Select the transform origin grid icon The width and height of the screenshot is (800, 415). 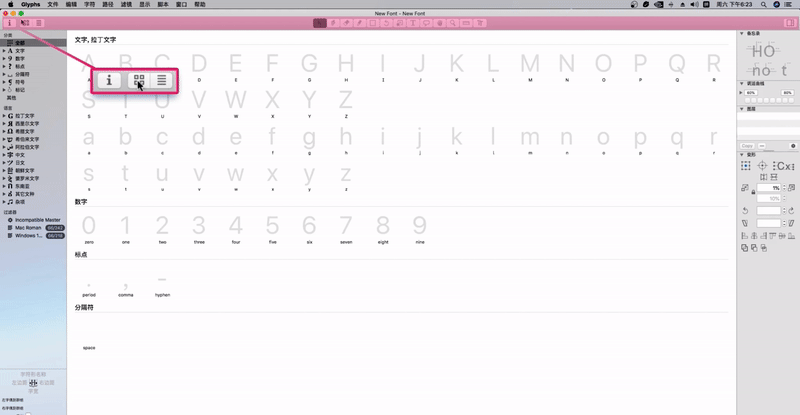745,166
